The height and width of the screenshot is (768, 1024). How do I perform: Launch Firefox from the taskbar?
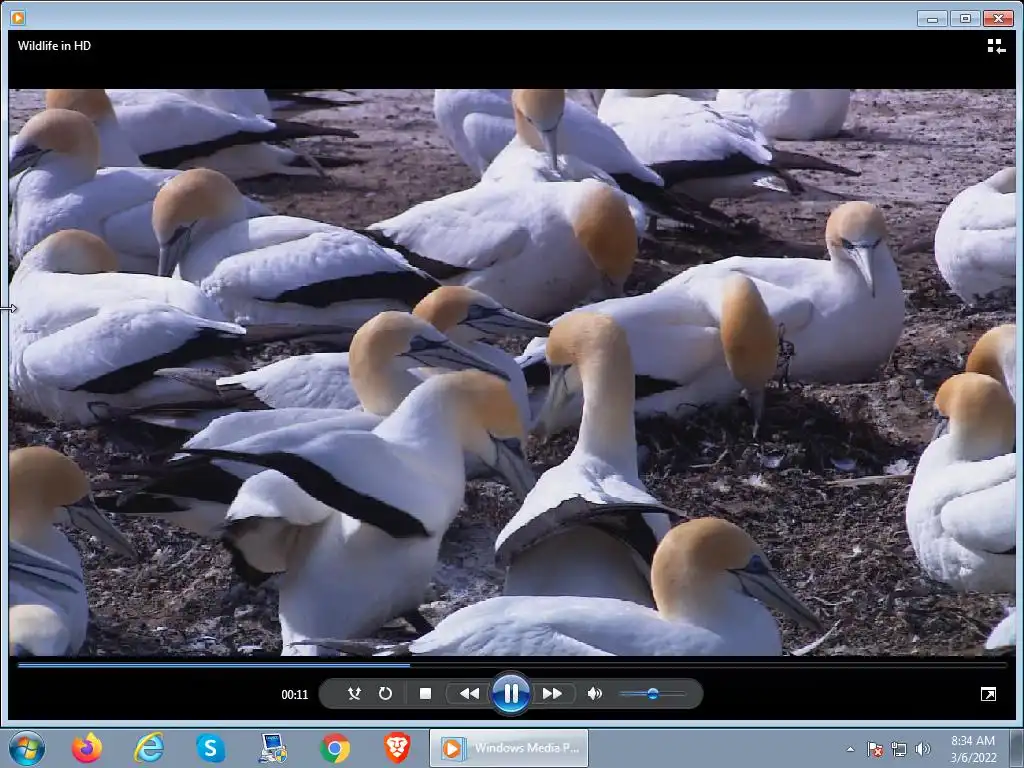point(87,748)
